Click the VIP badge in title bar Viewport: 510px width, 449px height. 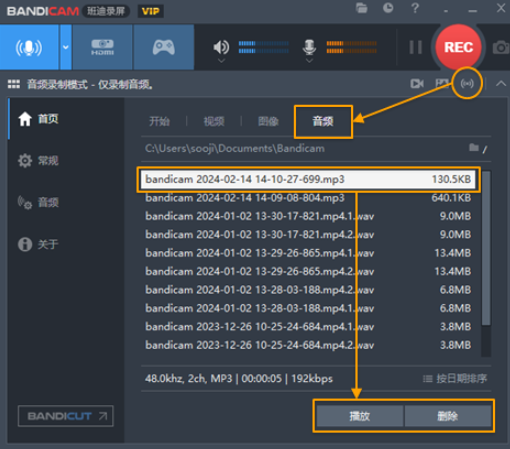click(150, 11)
